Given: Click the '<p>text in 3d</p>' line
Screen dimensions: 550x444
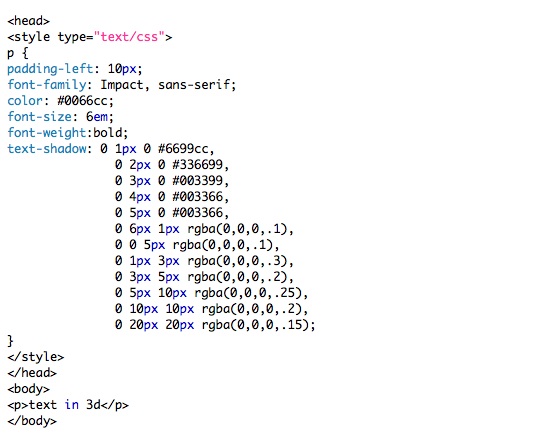Looking at the screenshot, I should [x=68, y=405].
